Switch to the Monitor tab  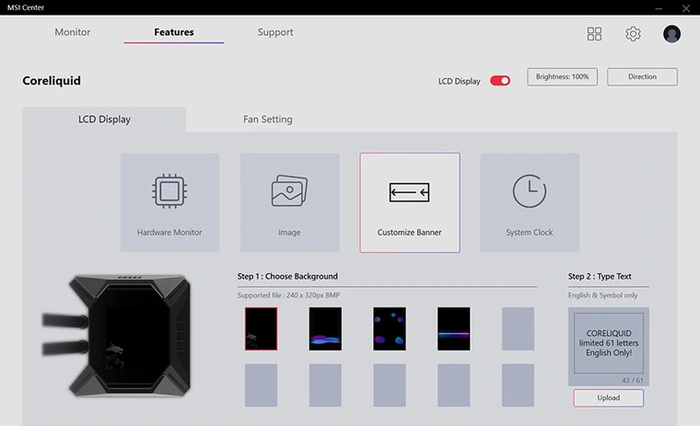pyautogui.click(x=72, y=32)
